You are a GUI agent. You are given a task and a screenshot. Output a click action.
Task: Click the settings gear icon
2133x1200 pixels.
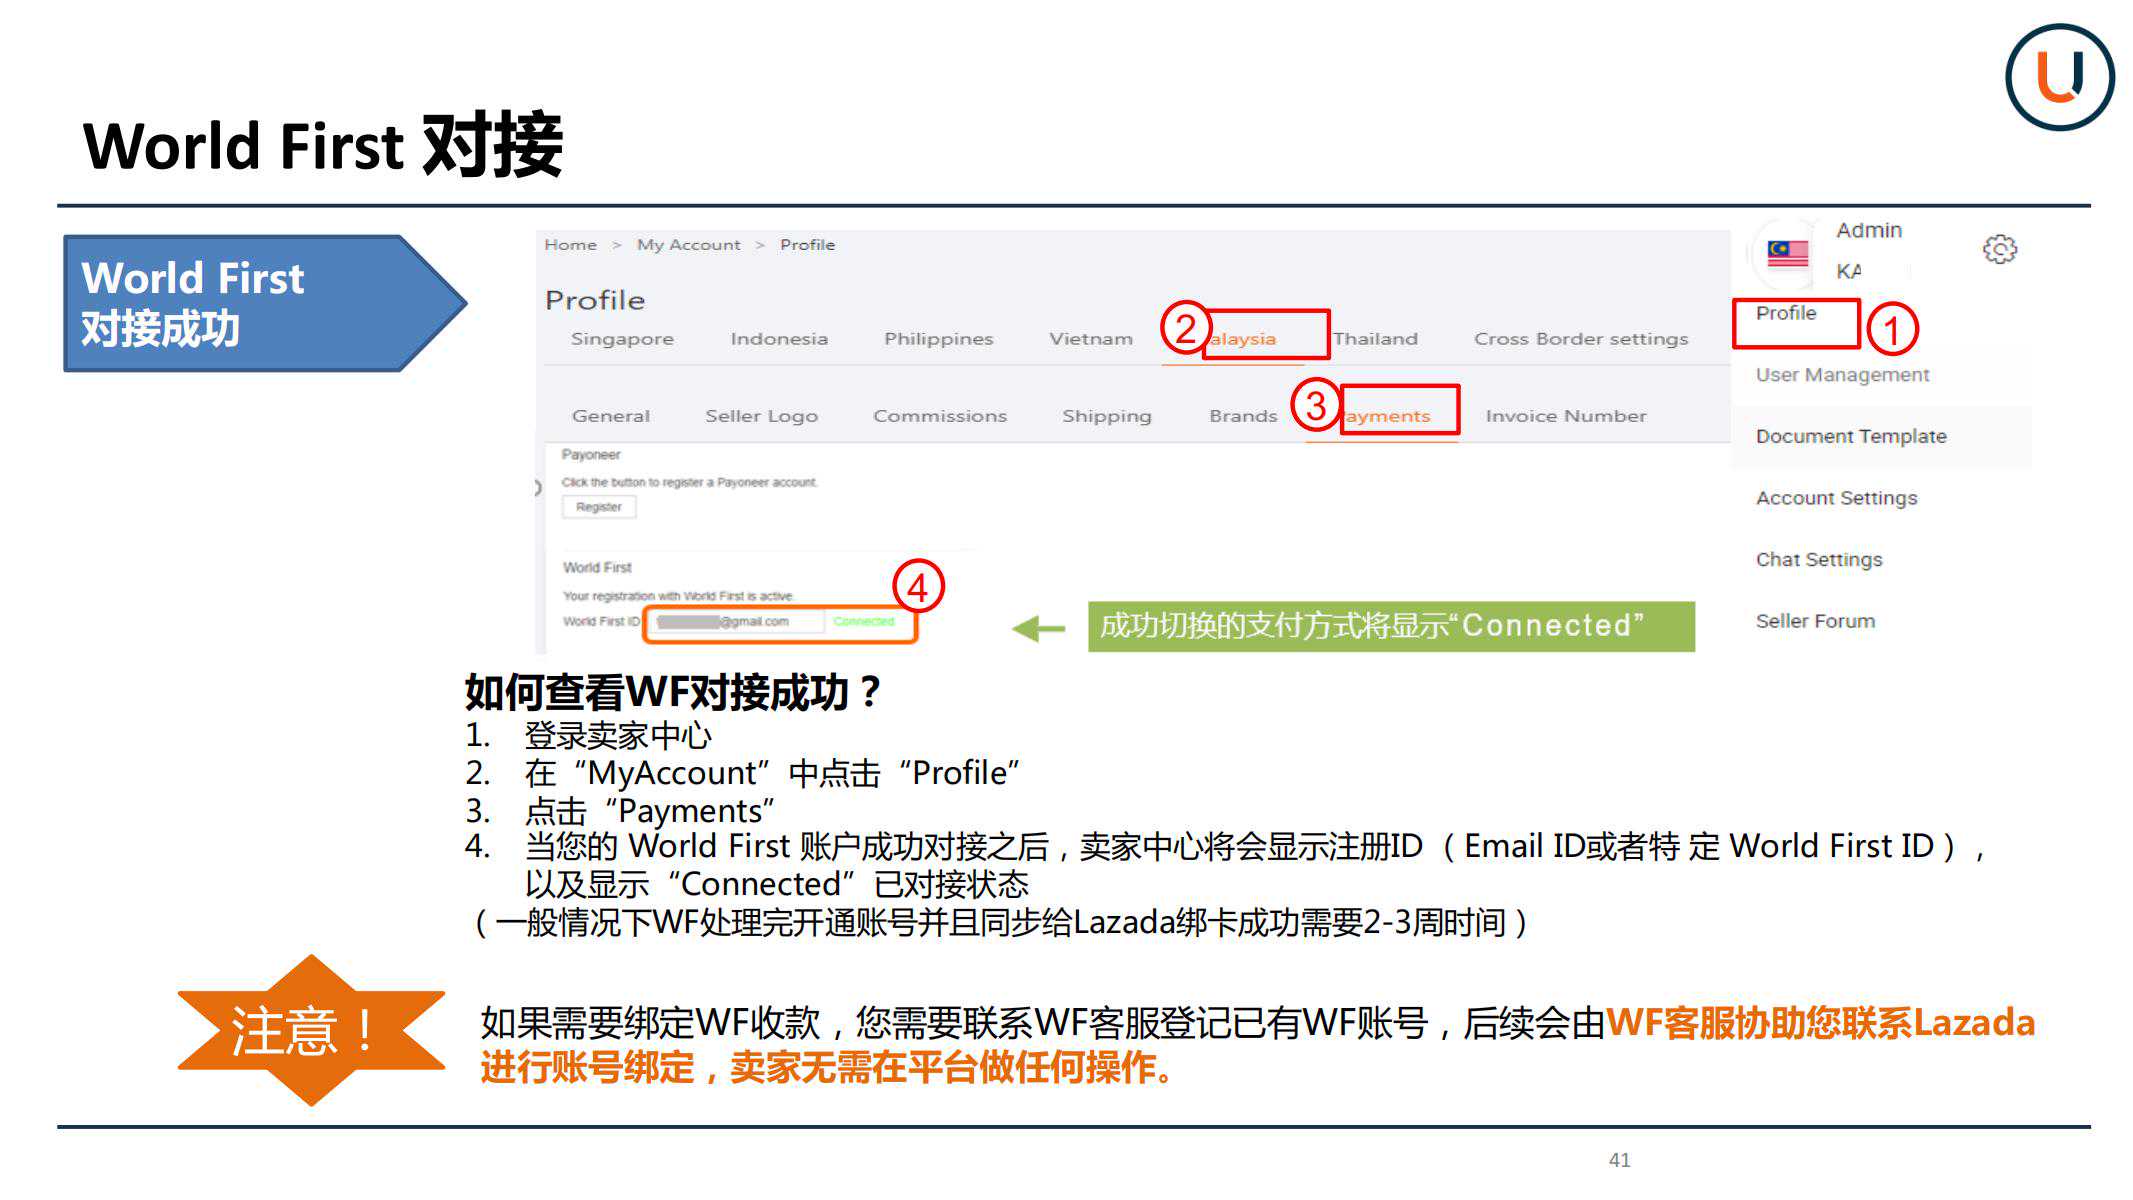point(1999,249)
